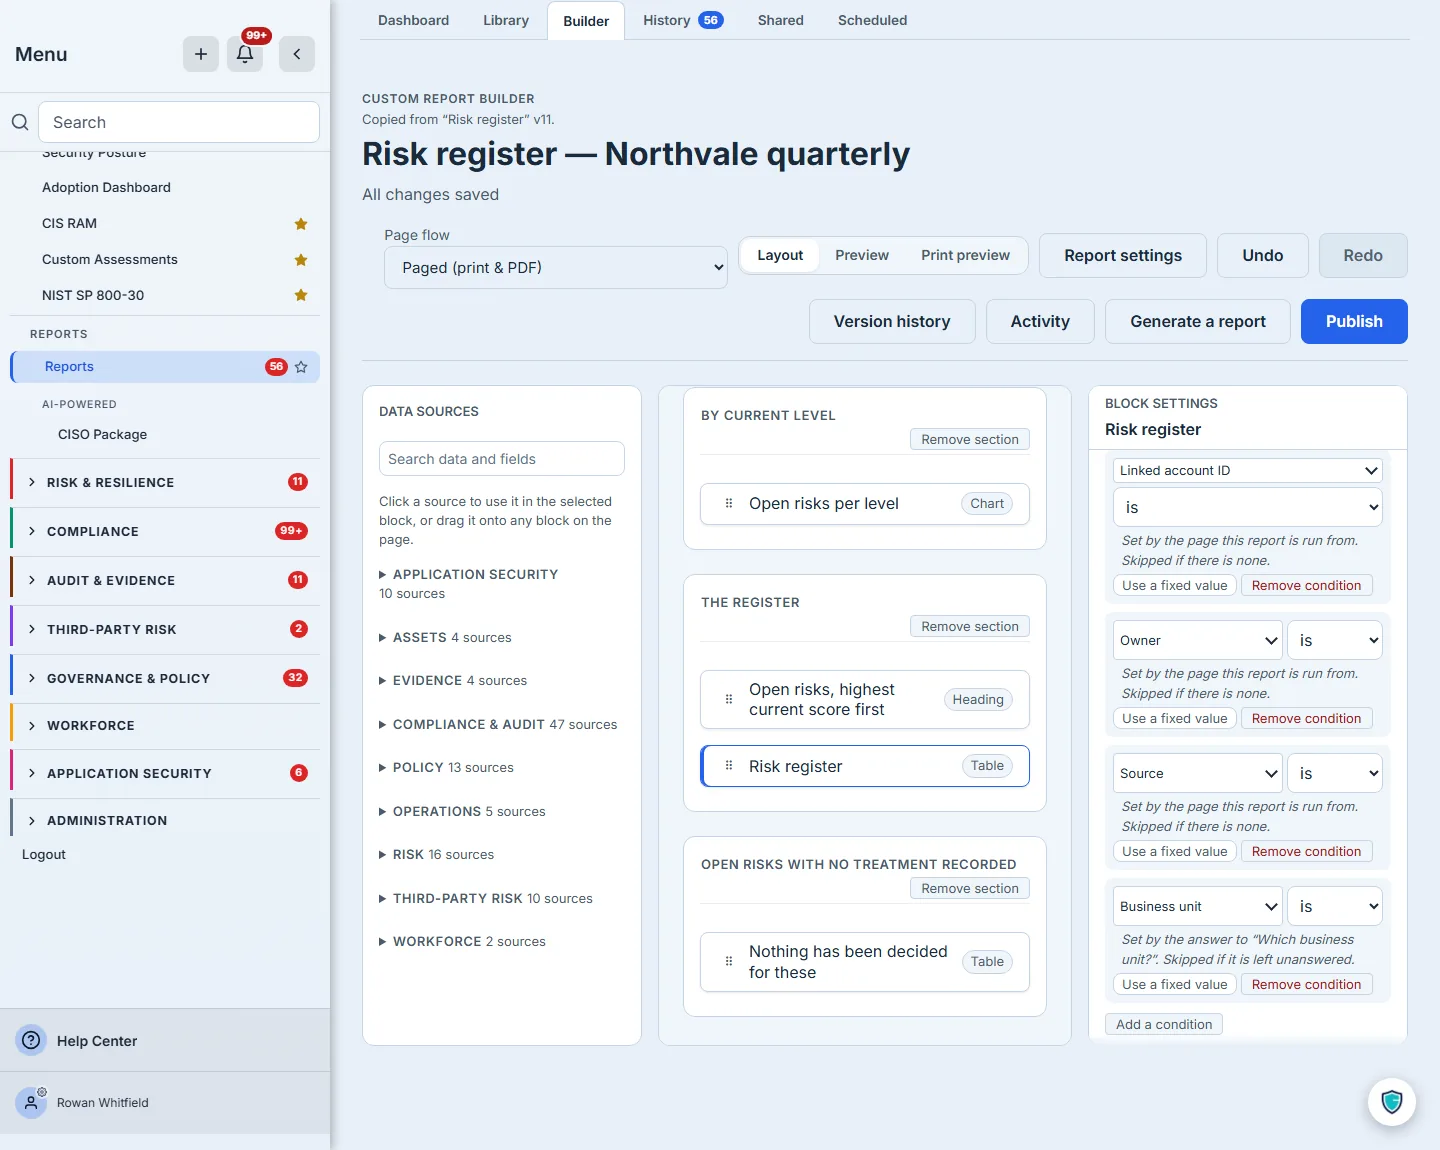Remove the Owner condition
Viewport: 1440px width, 1150px height.
1306,719
